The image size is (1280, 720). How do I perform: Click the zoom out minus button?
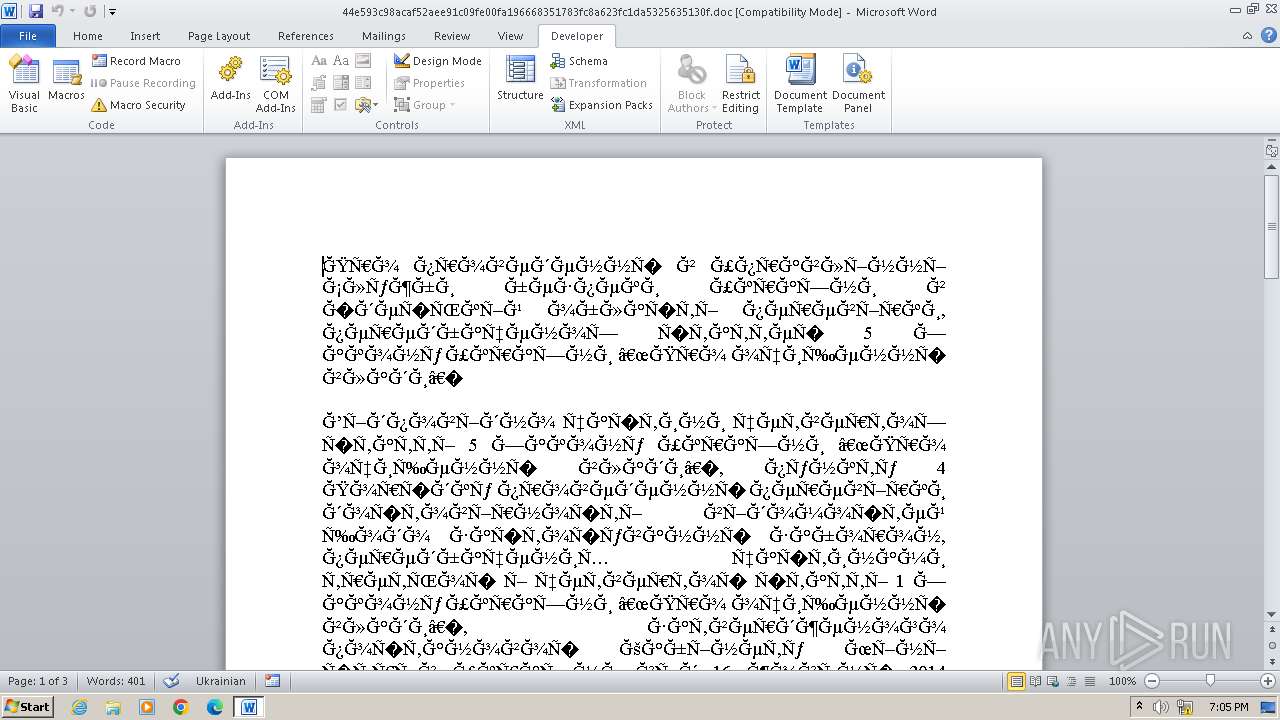pos(1151,681)
